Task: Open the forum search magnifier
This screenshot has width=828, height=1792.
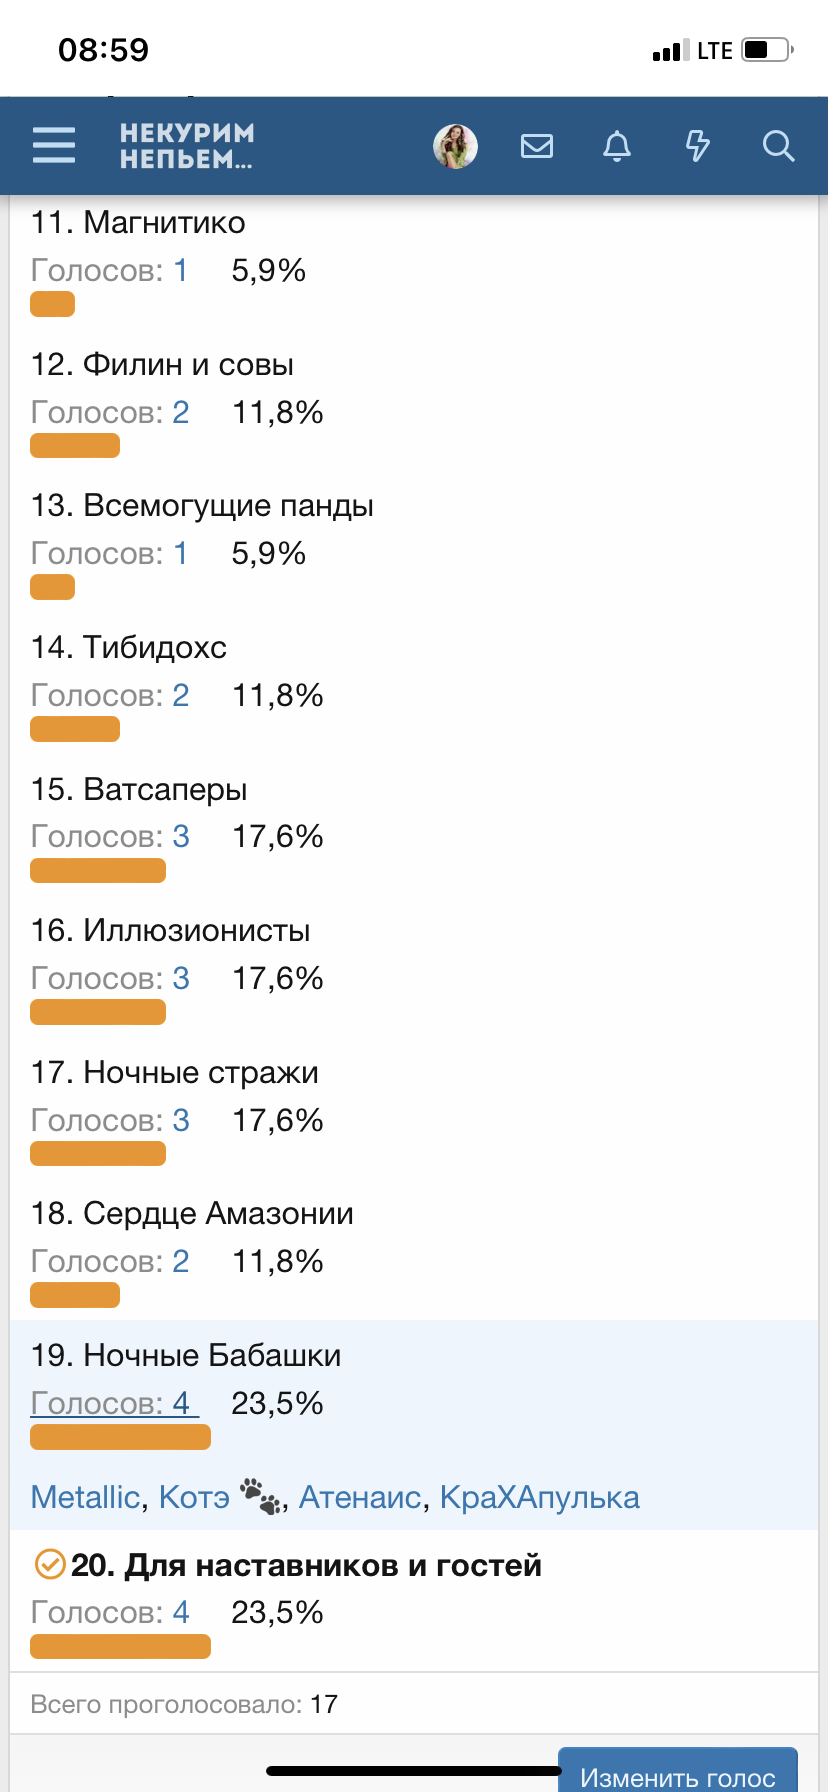Action: point(778,146)
